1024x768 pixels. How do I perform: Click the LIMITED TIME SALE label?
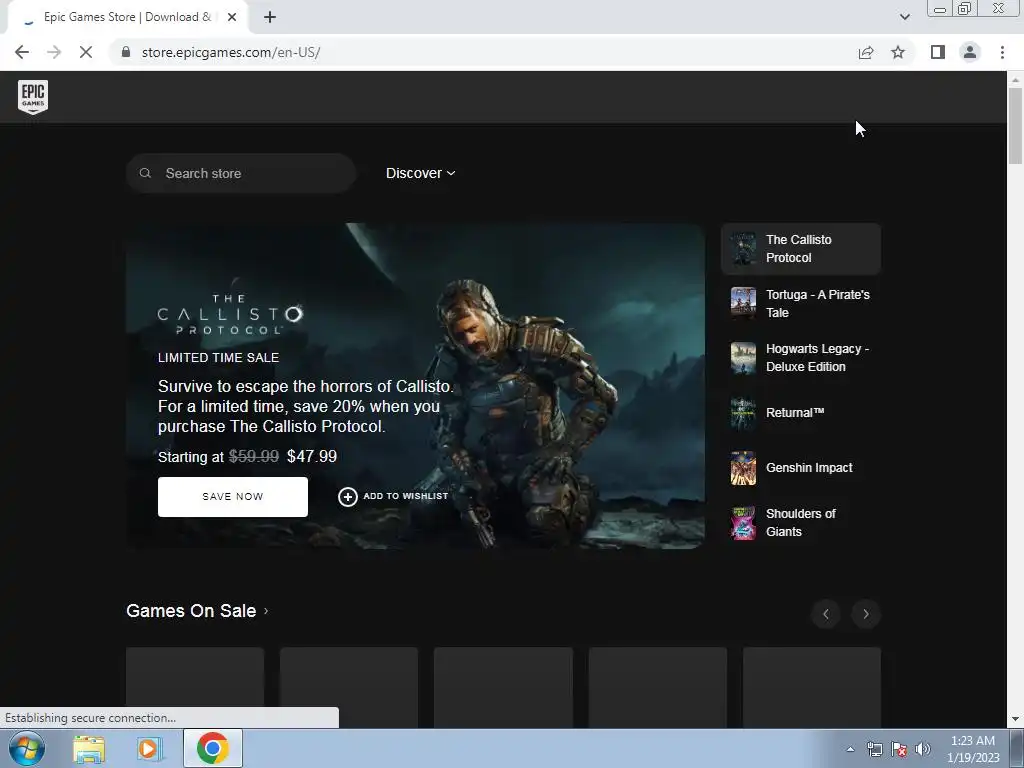(218, 358)
